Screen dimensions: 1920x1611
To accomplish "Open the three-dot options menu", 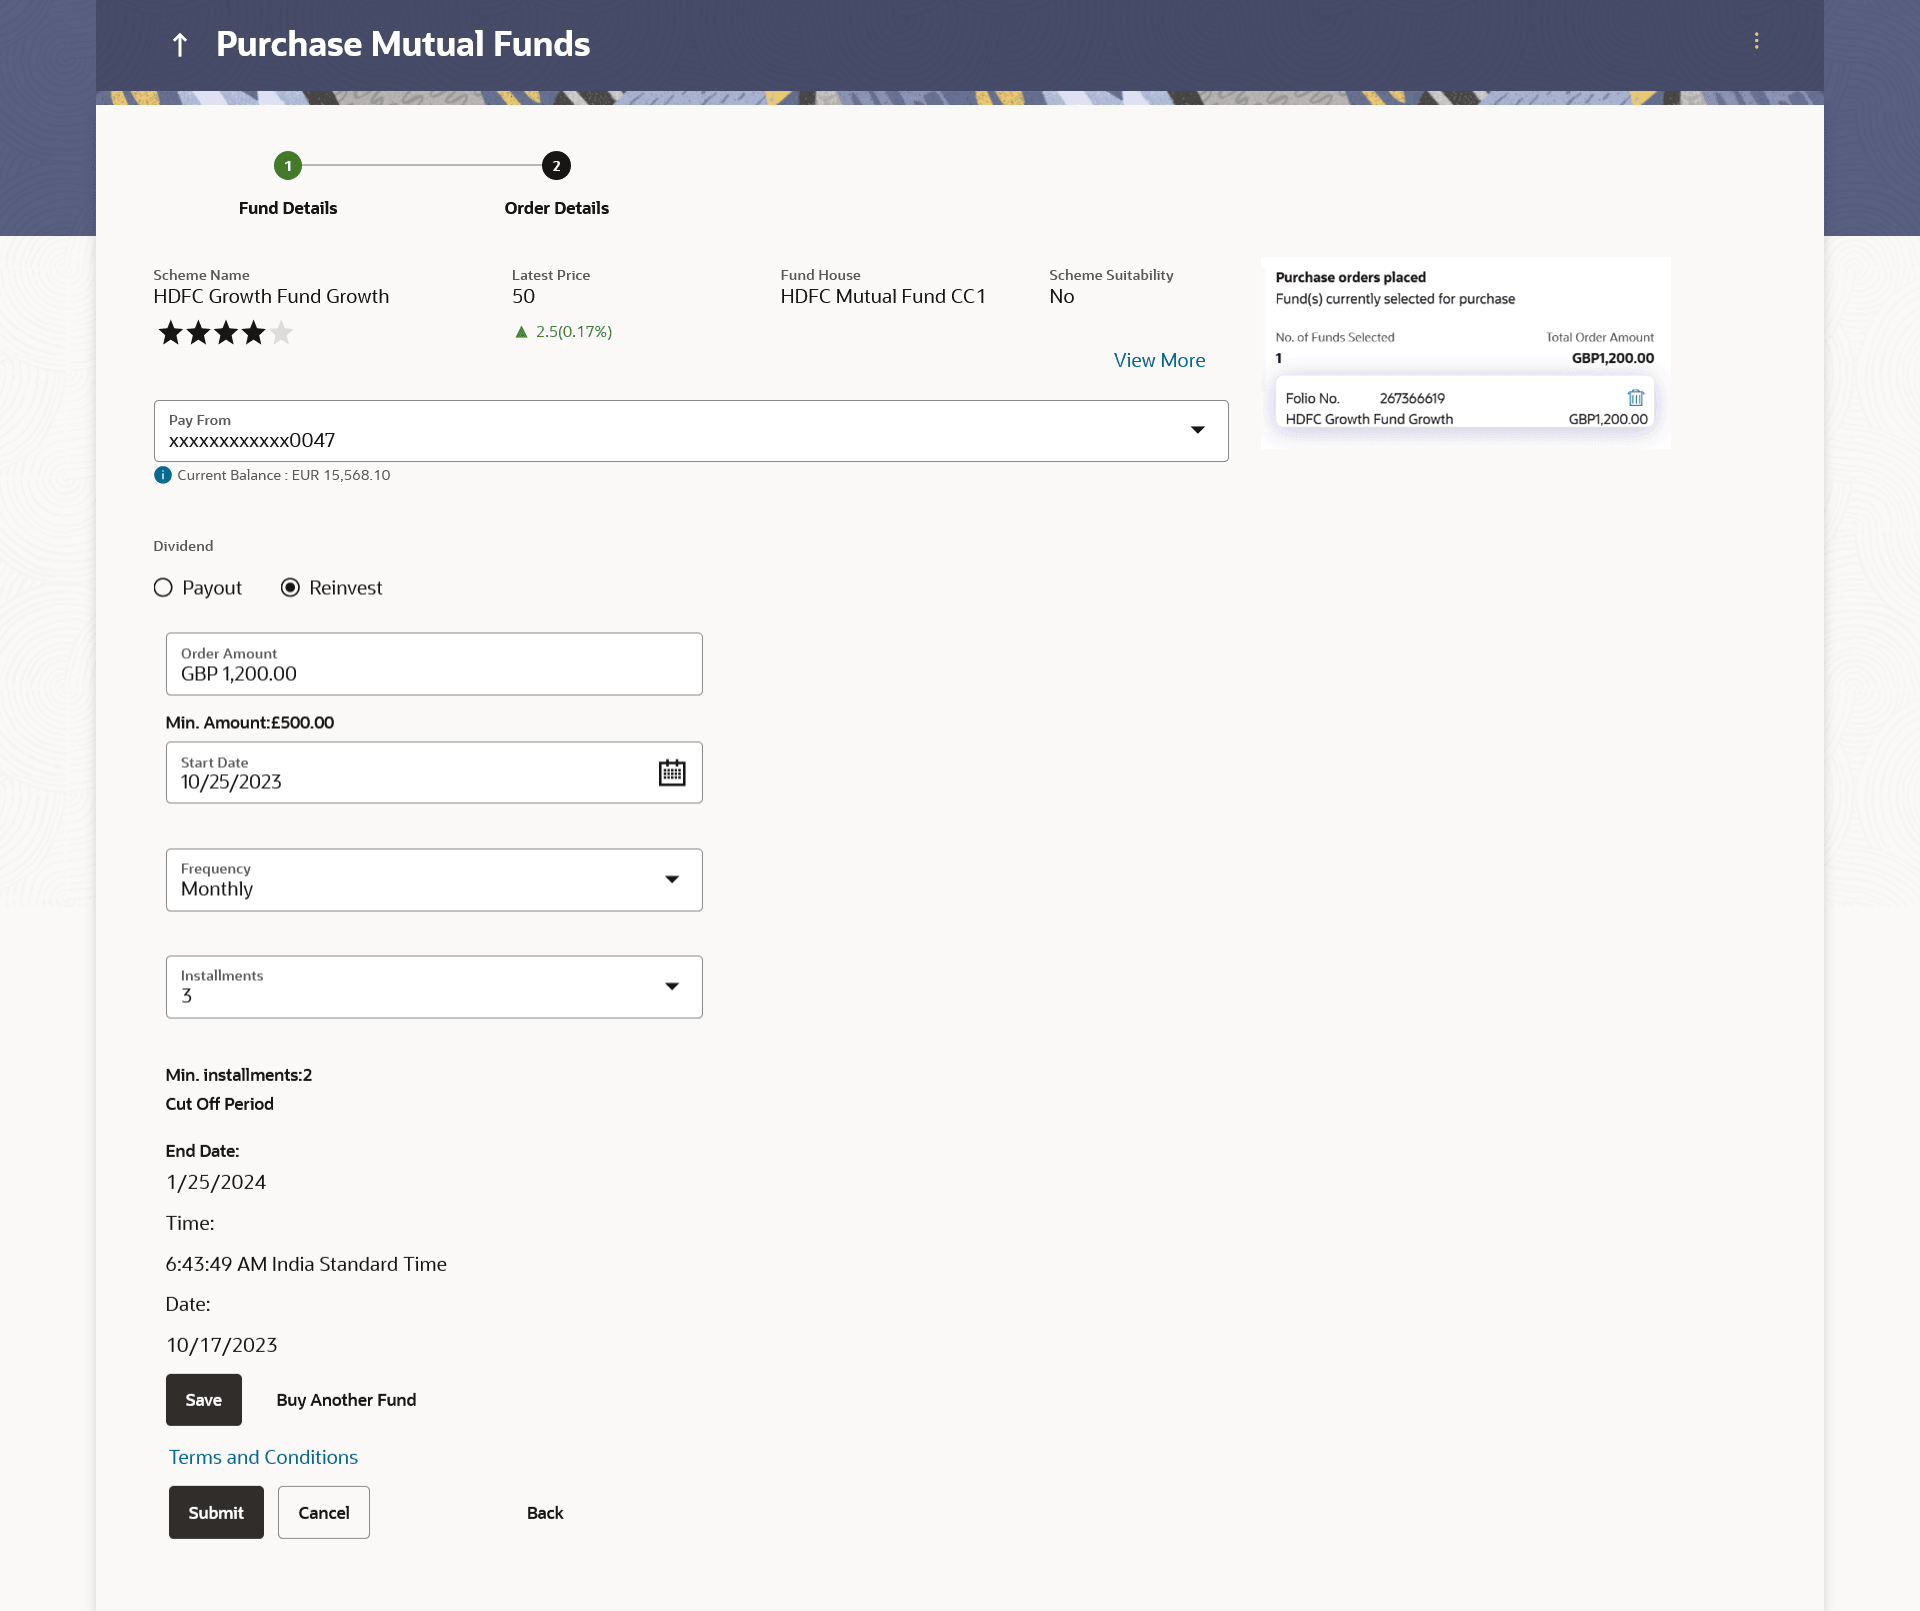I will click(x=1756, y=41).
